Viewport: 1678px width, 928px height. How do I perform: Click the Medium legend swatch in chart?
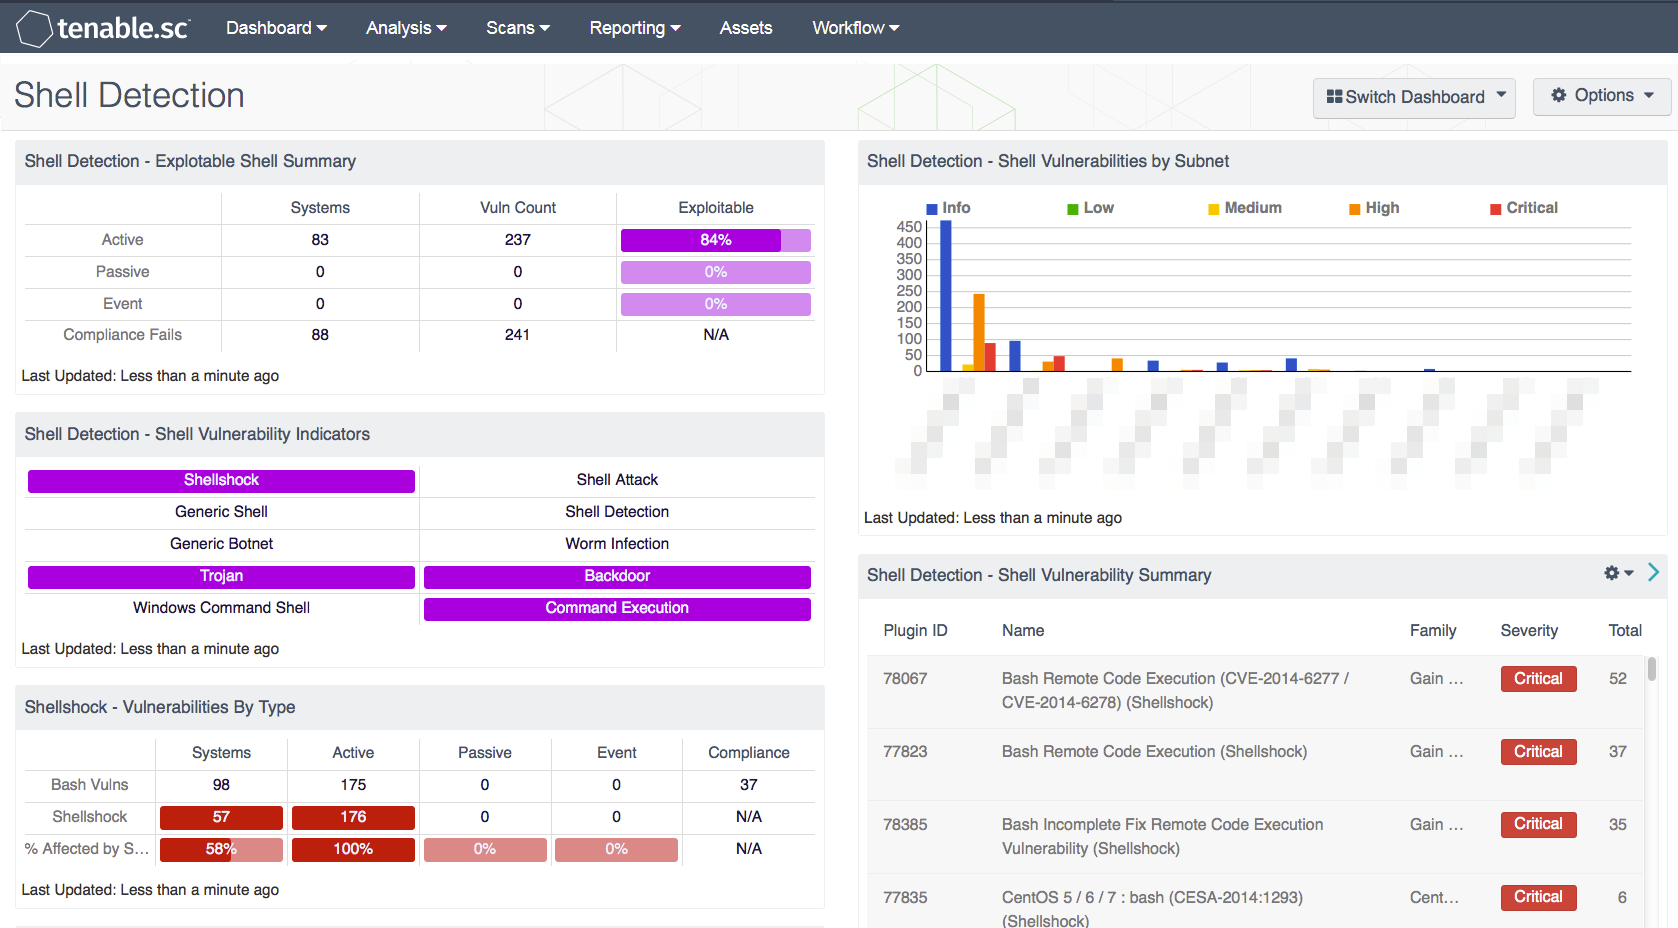1214,209
